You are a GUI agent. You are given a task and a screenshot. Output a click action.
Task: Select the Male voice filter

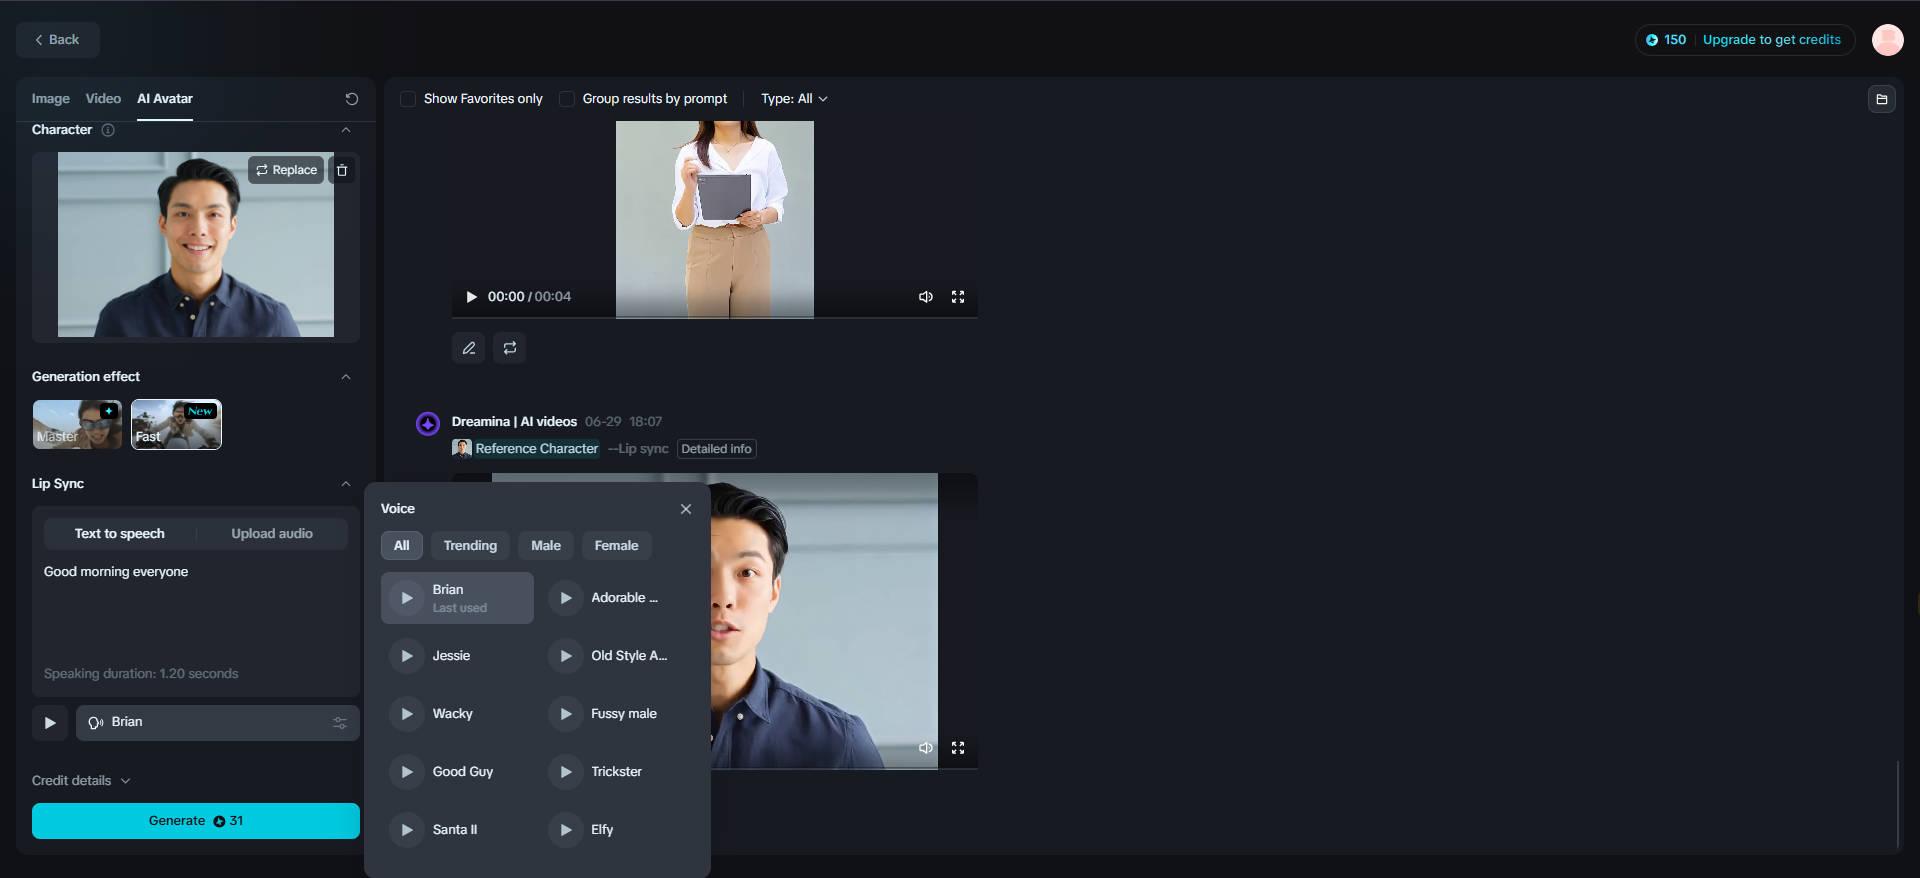tap(546, 546)
